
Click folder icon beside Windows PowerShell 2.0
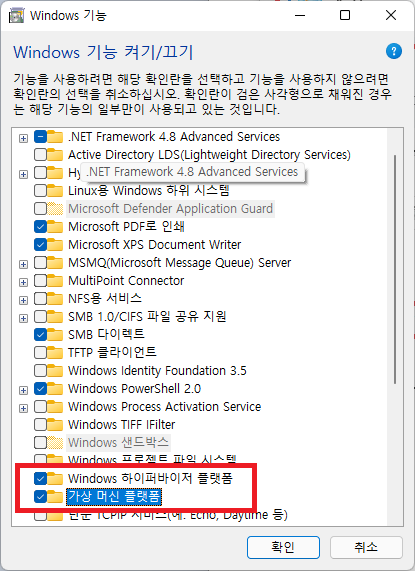tap(55, 389)
